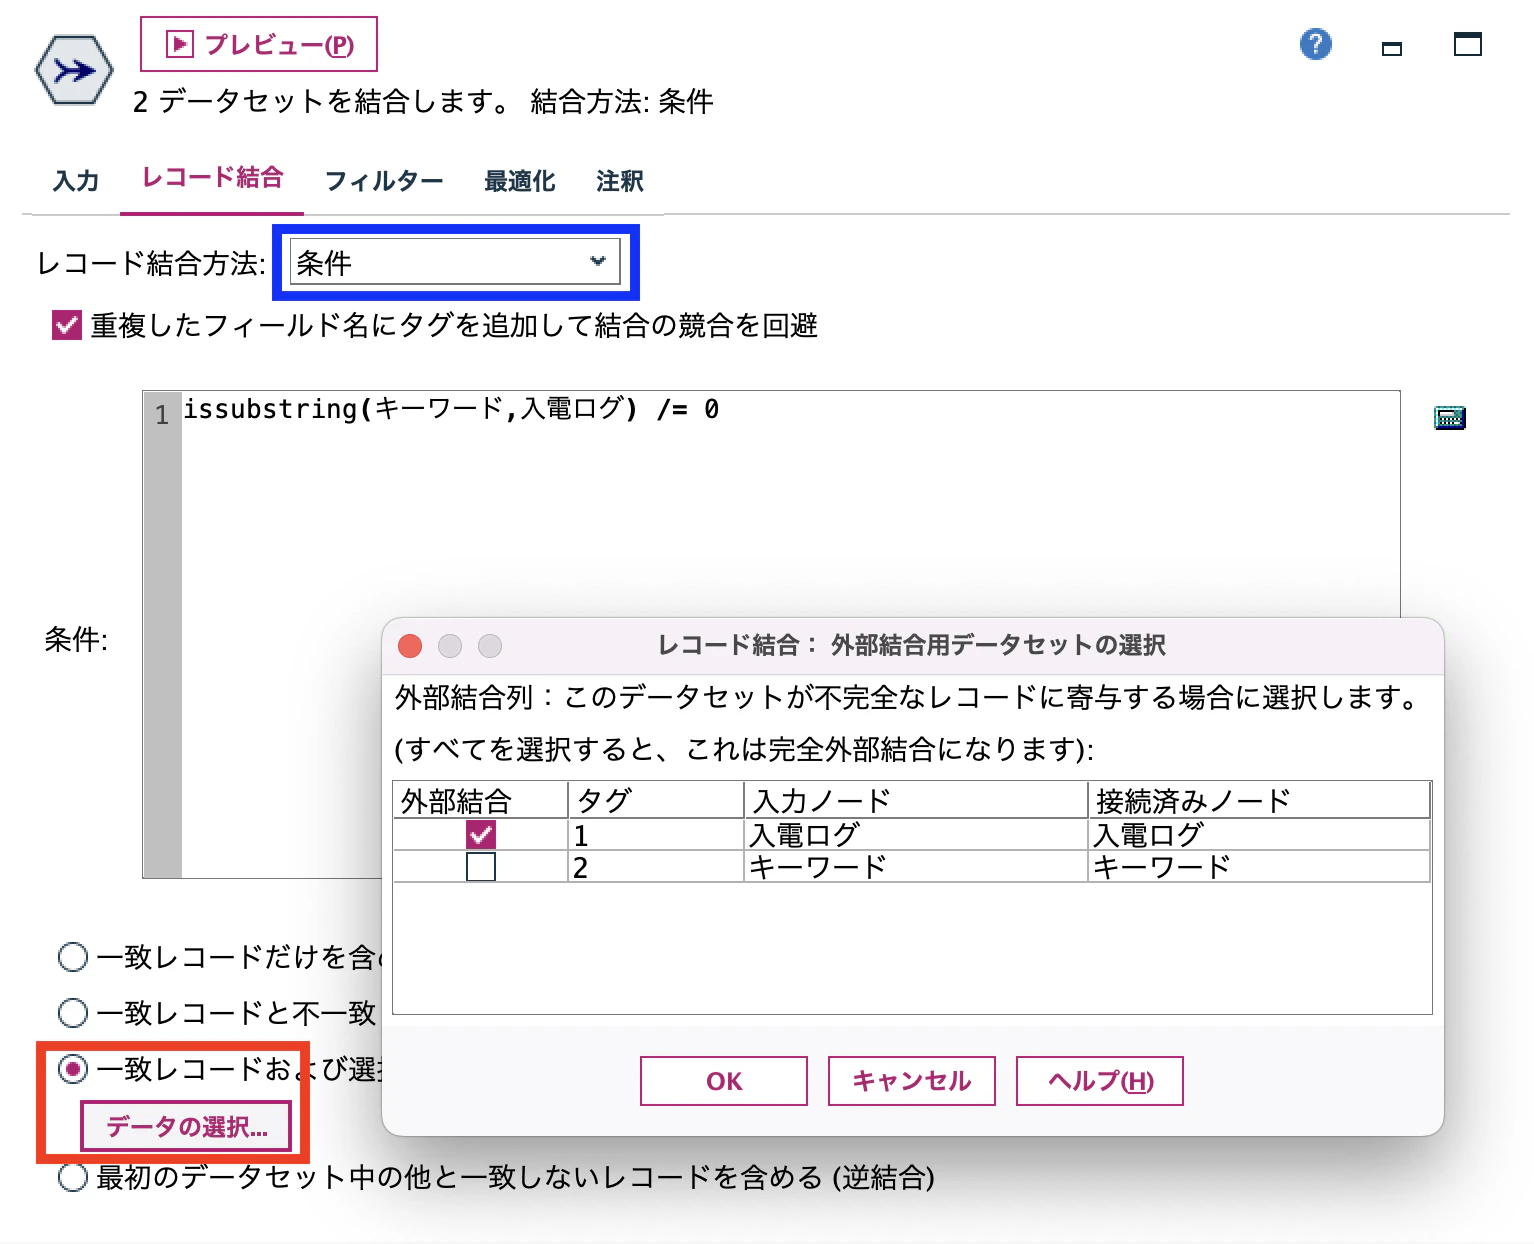
Task: Switch to the レコード結合 tab
Action: [212, 178]
